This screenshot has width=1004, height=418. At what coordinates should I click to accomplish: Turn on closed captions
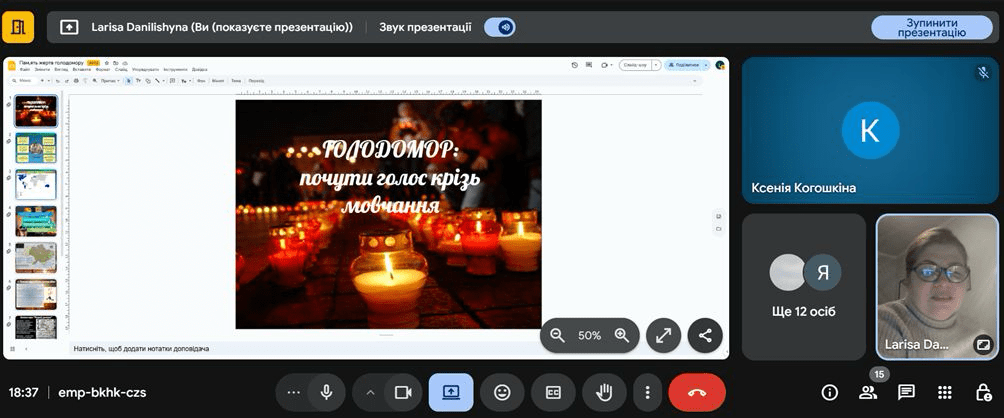553,393
